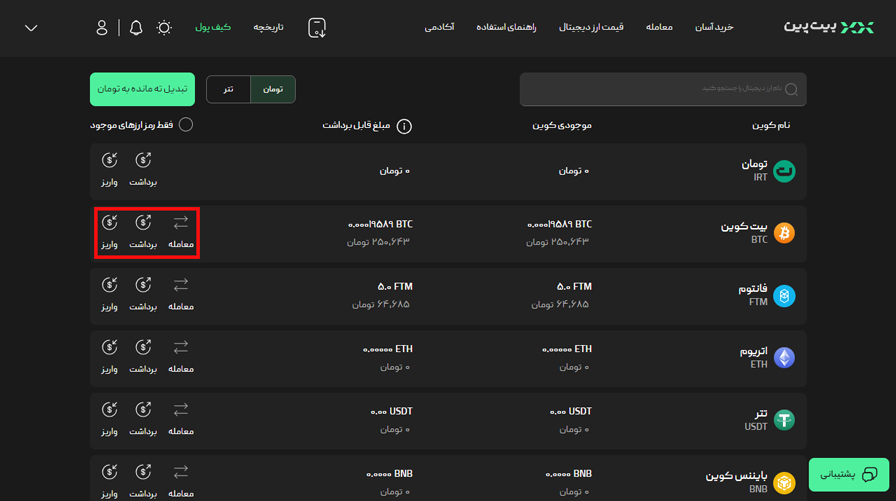Click the search magnifier icon
The width and height of the screenshot is (896, 501).
791,89
